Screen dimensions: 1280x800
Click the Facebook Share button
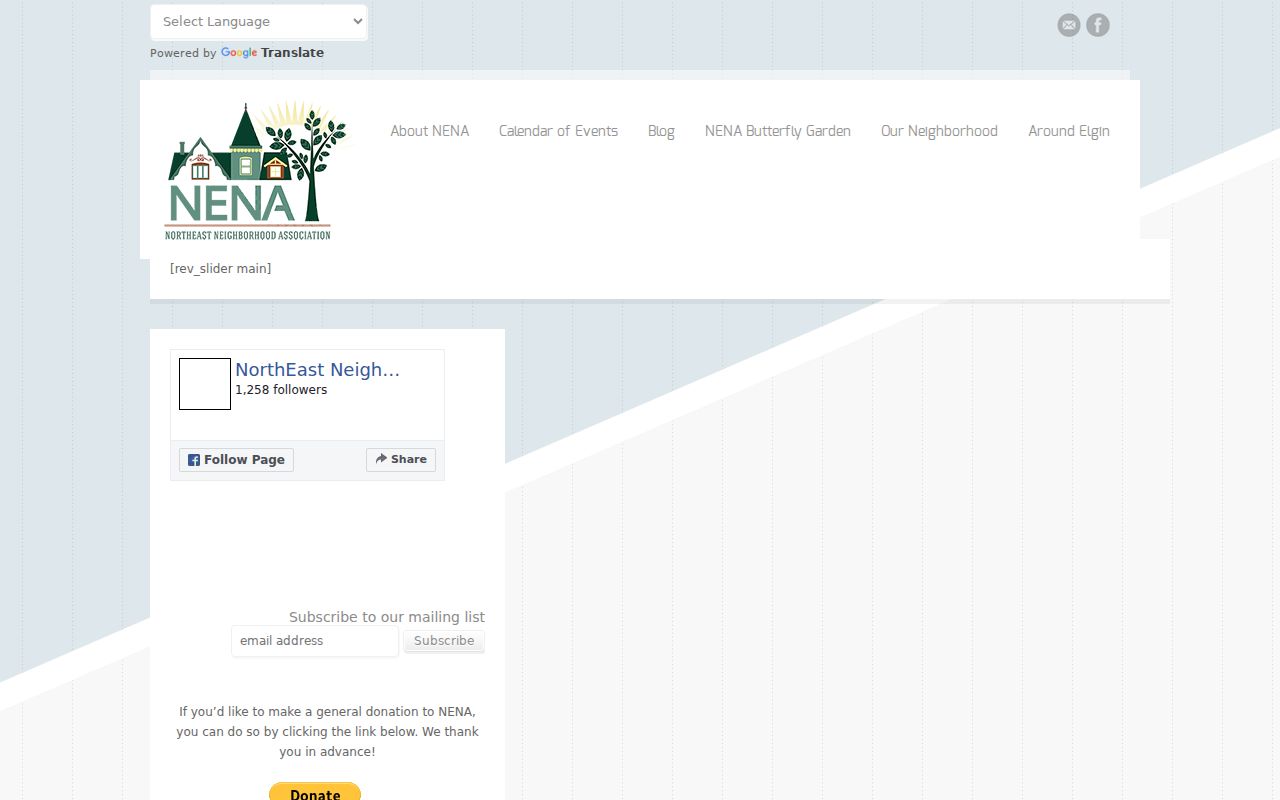tap(401, 459)
